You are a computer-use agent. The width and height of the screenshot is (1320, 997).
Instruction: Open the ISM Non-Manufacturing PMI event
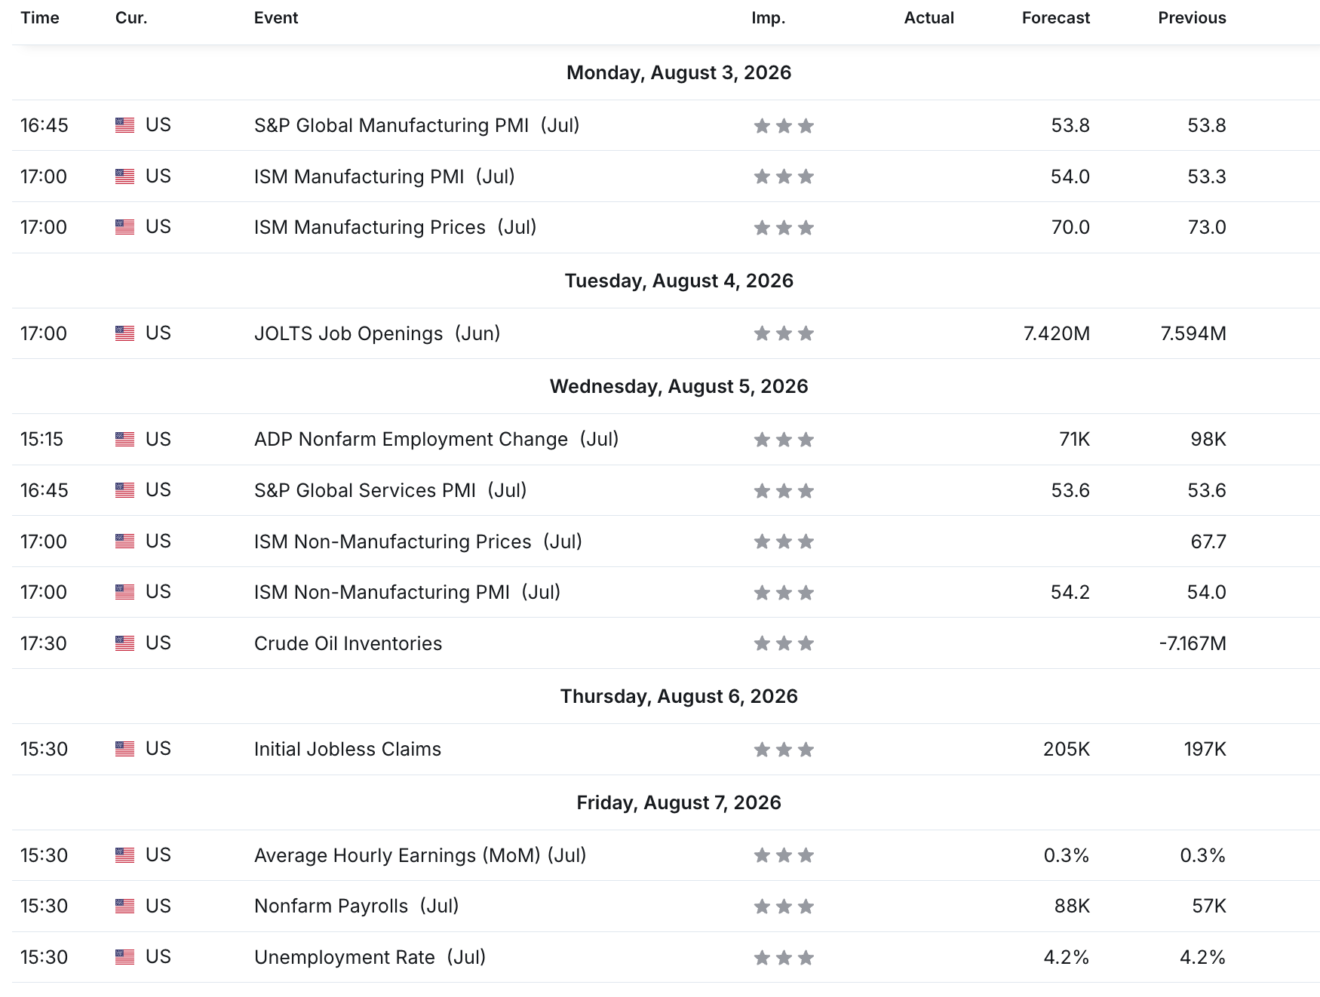(407, 592)
